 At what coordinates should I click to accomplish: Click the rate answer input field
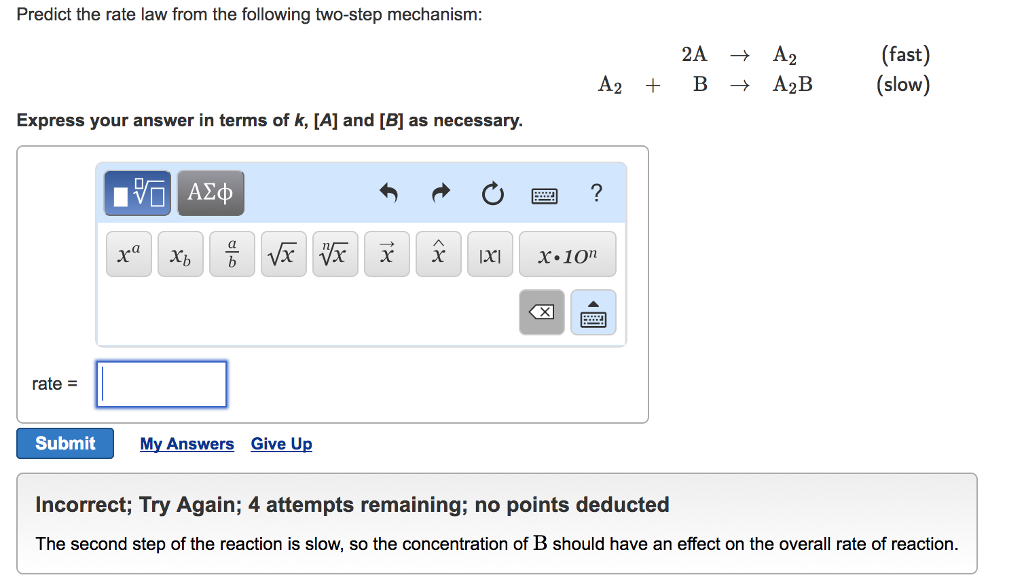click(x=161, y=384)
